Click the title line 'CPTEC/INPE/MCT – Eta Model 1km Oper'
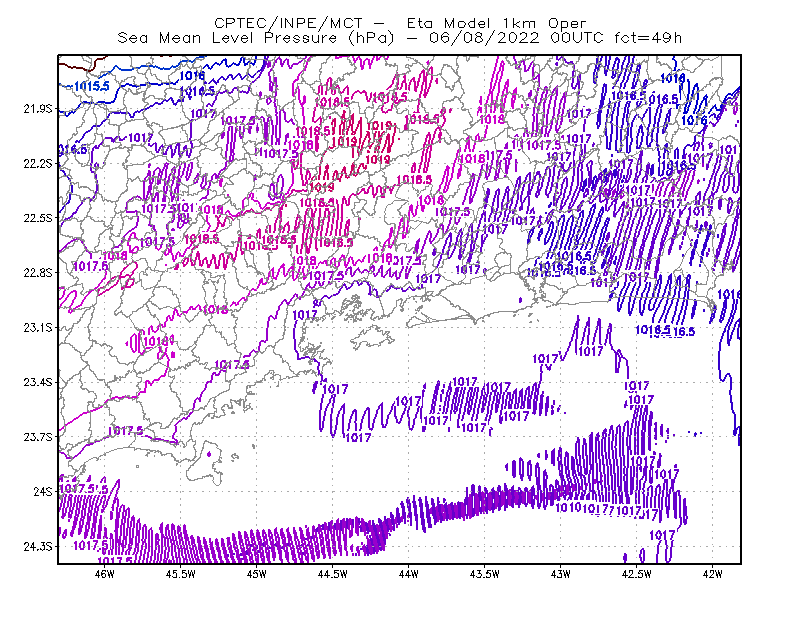Image resolution: width=800 pixels, height=618 pixels. [400, 23]
